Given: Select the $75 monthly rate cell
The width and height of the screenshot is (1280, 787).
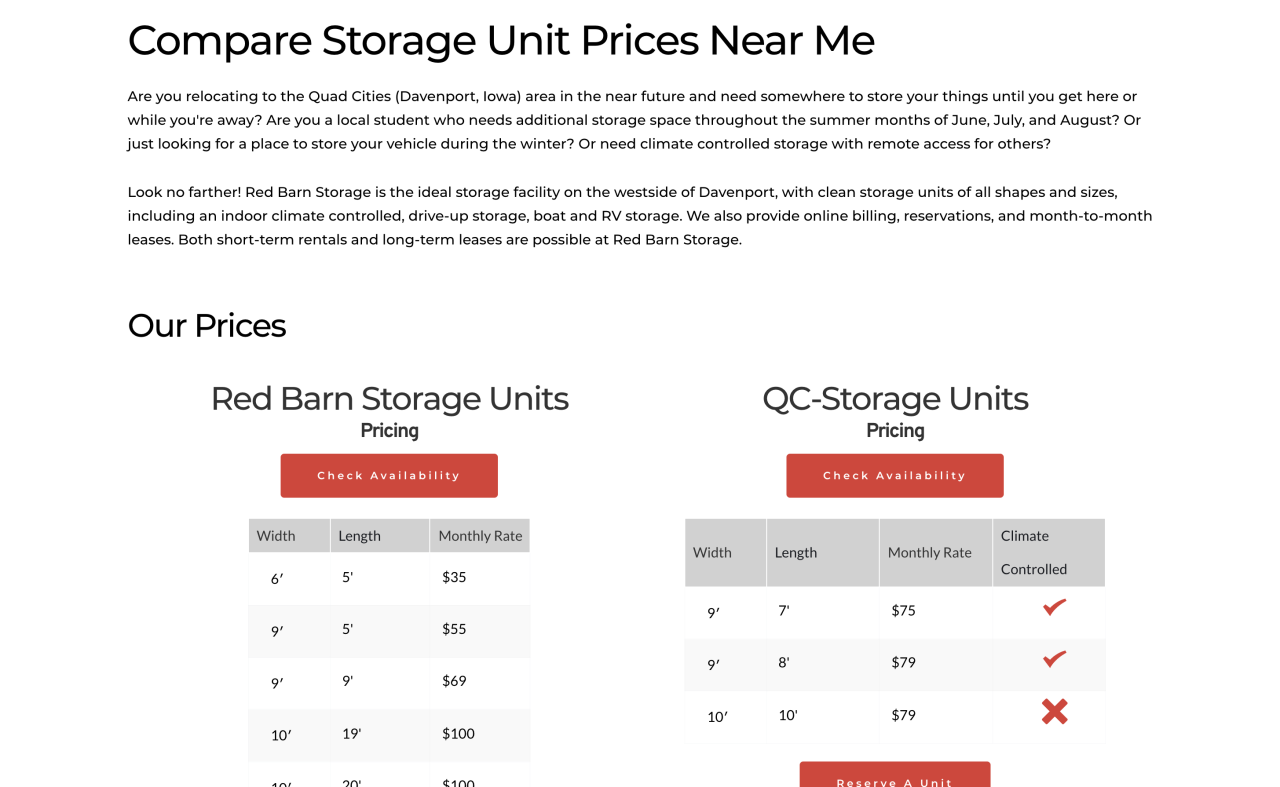Looking at the screenshot, I should (903, 610).
